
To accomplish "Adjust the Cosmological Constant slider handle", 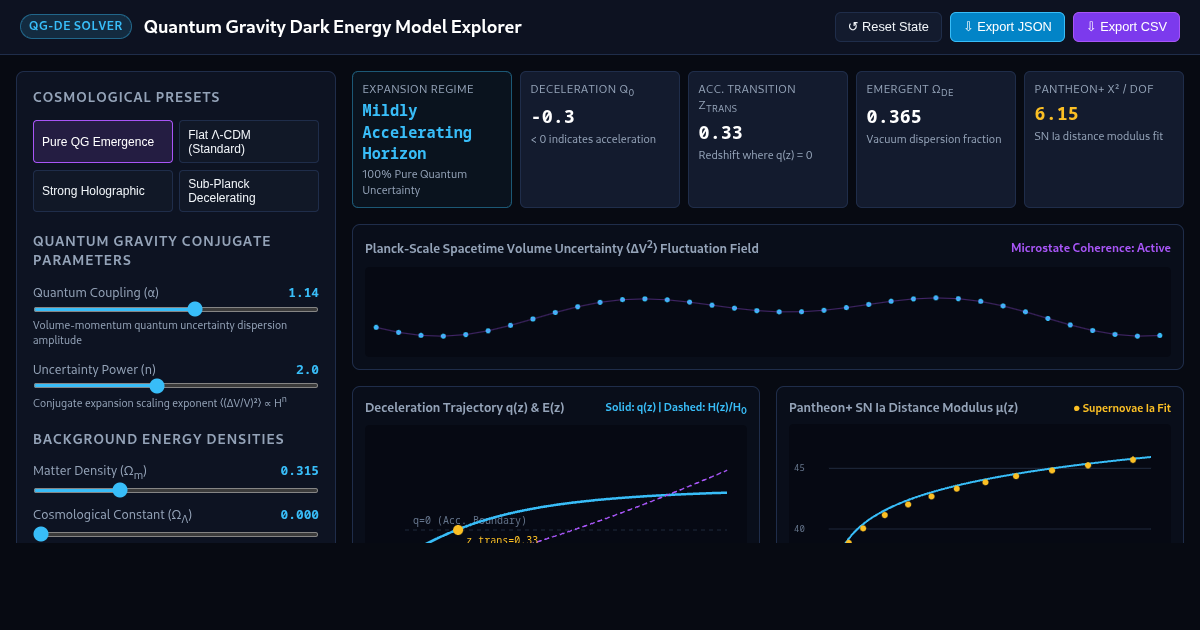I will coord(41,534).
